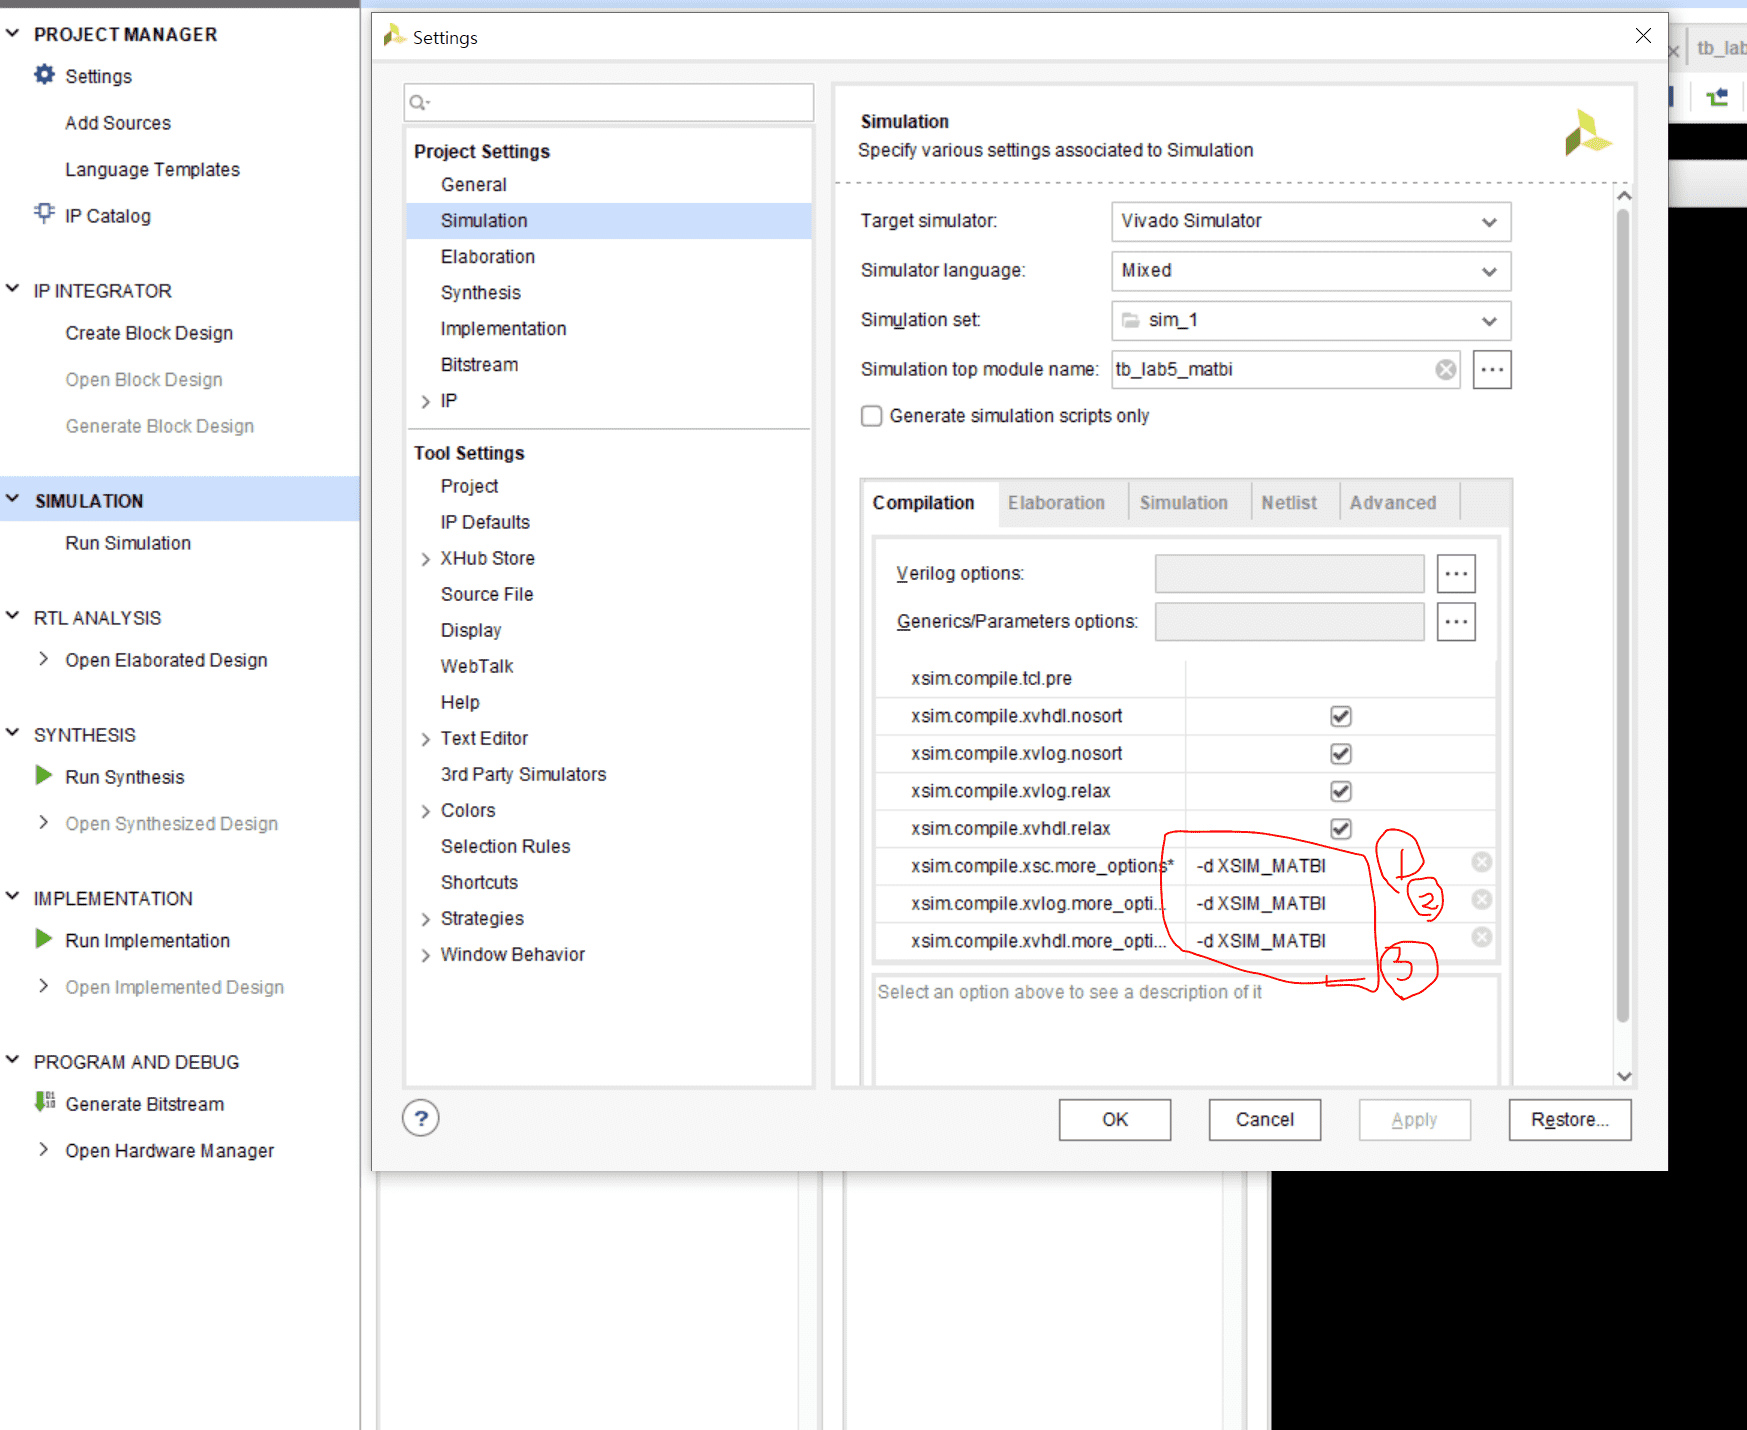Expand Open Elaborated Design
The width and height of the screenshot is (1747, 1430).
click(43, 659)
